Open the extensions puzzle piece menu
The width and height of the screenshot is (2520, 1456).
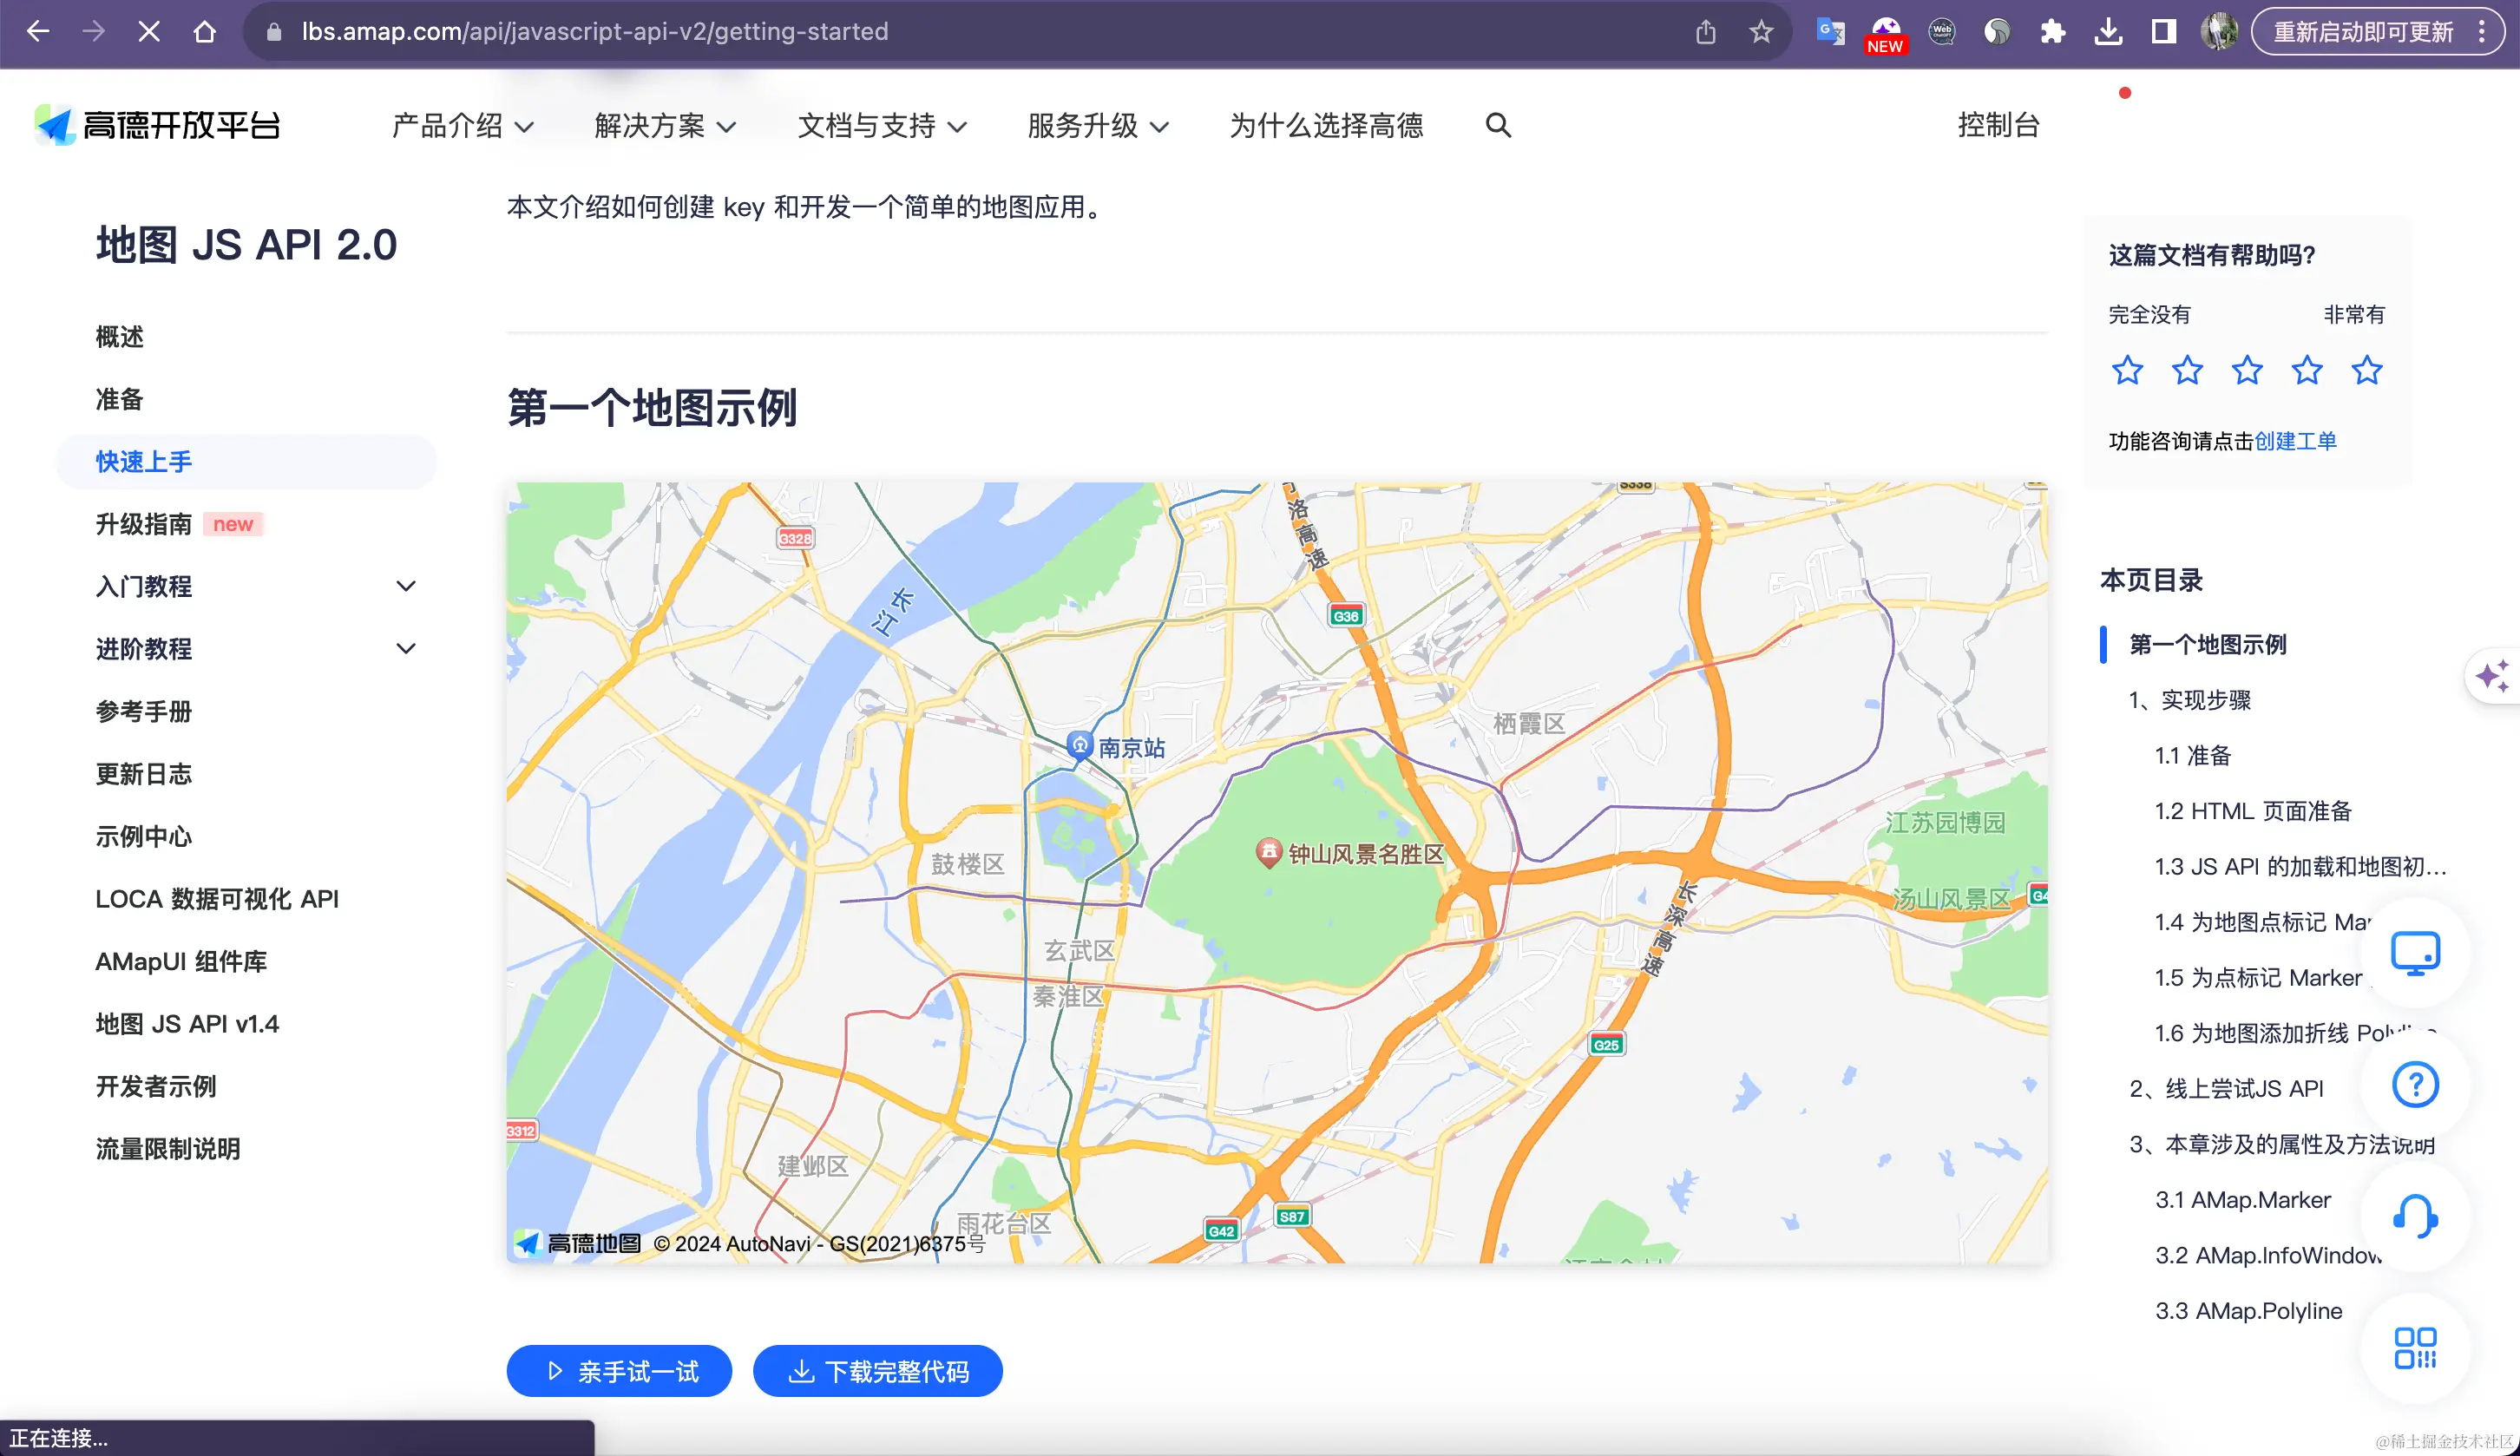coord(2052,32)
